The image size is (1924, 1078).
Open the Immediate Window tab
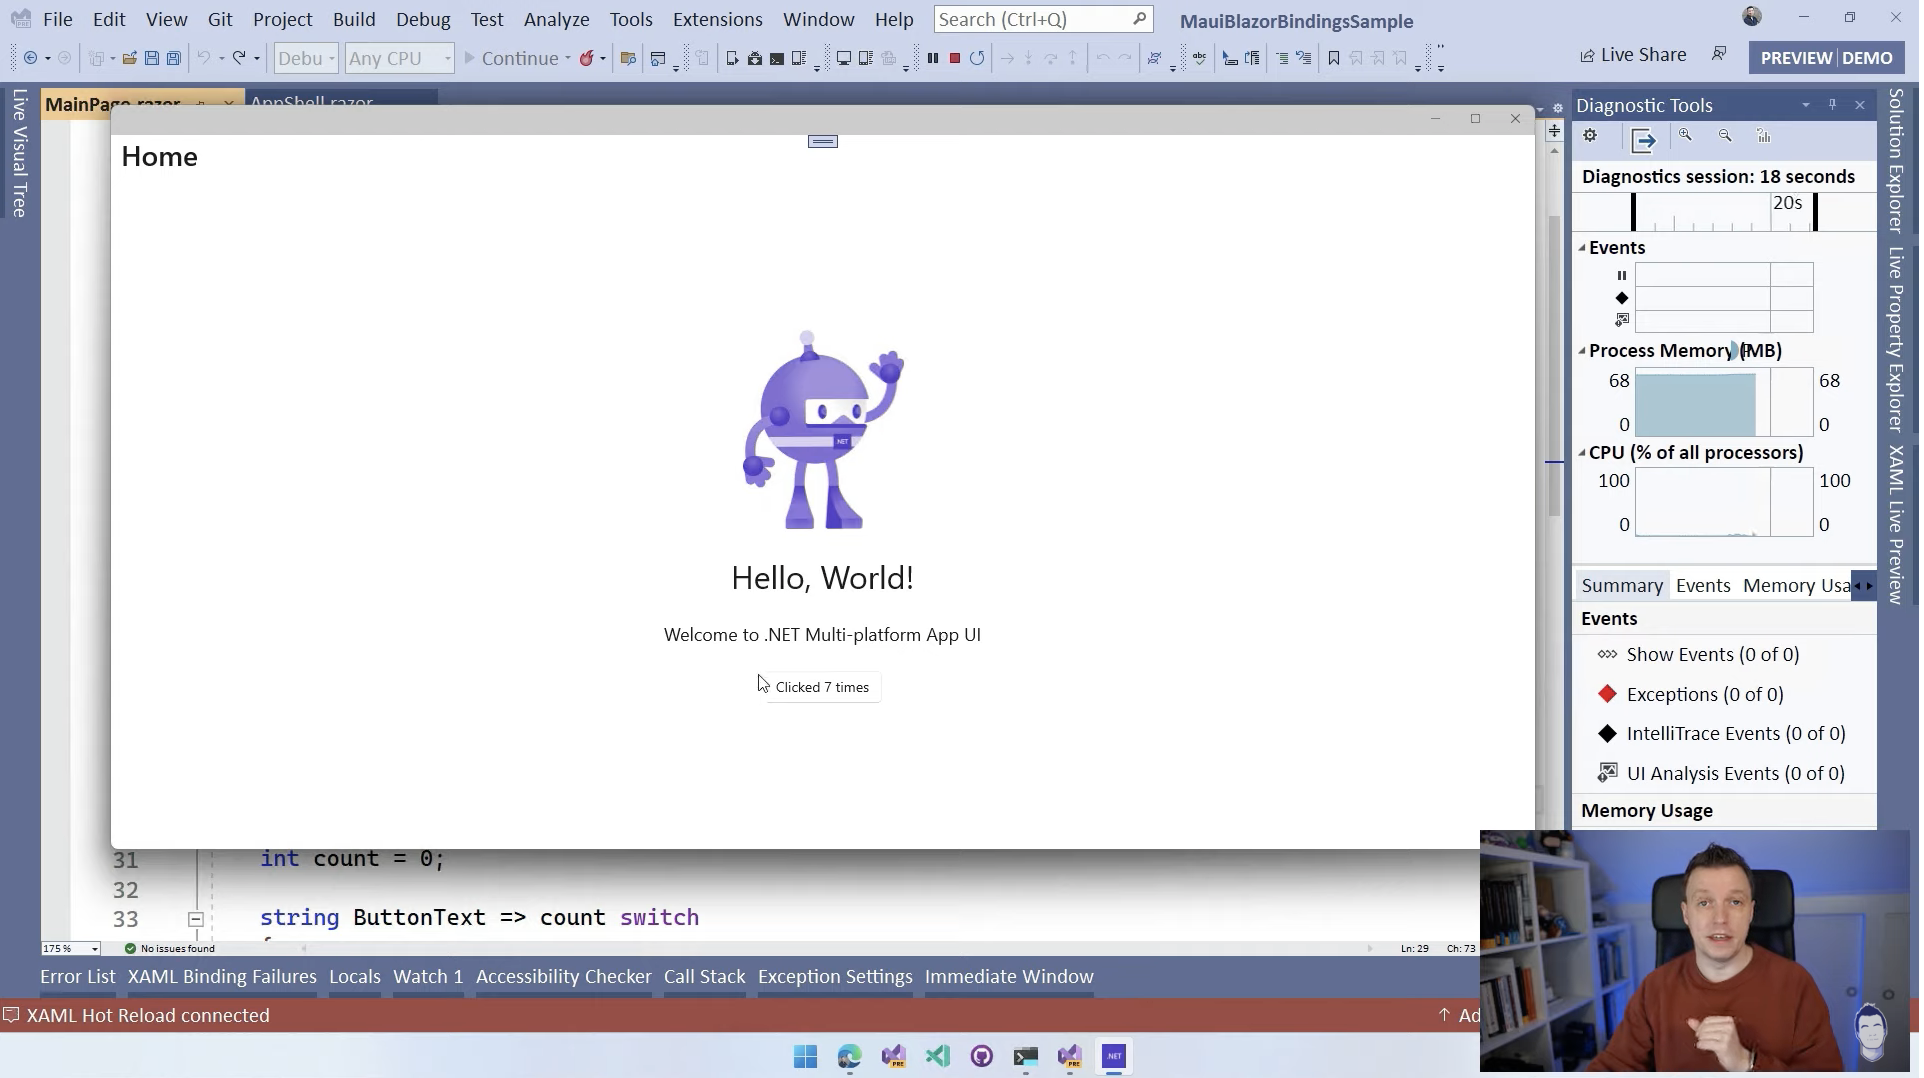click(x=1009, y=977)
